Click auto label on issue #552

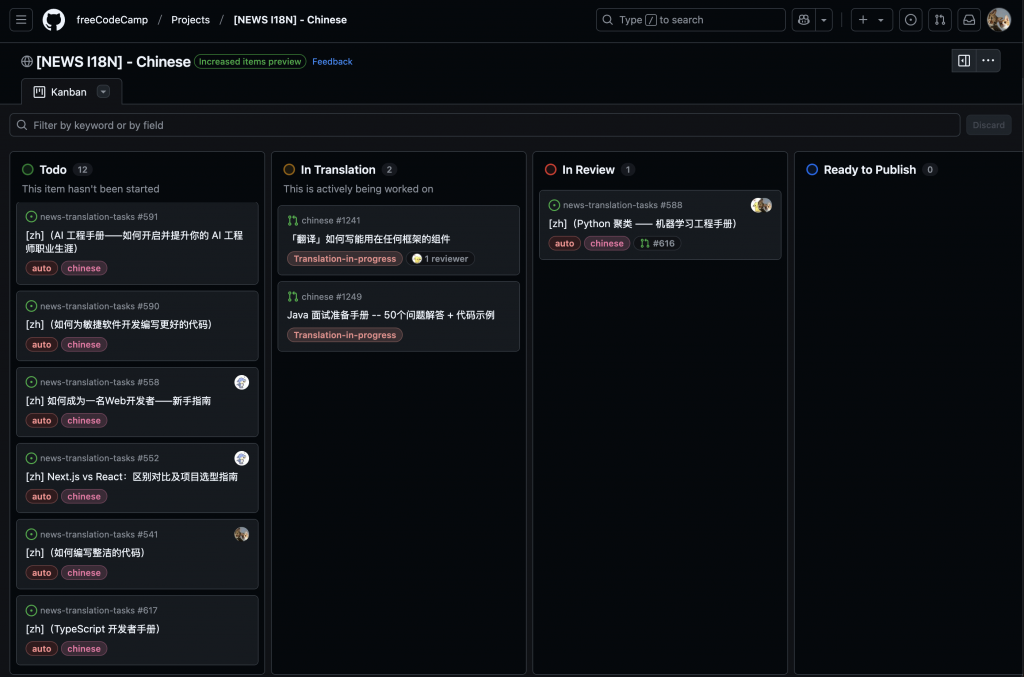point(41,497)
